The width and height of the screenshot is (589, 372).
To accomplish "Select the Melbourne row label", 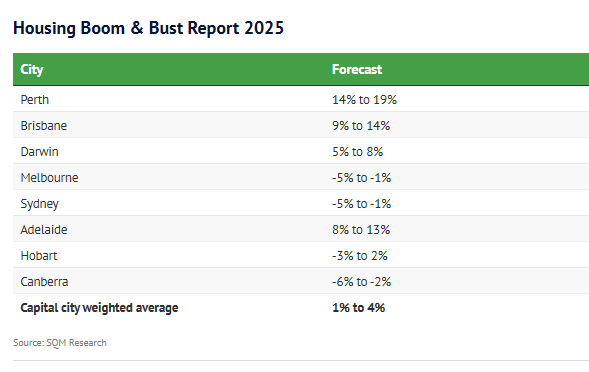I will coord(49,177).
